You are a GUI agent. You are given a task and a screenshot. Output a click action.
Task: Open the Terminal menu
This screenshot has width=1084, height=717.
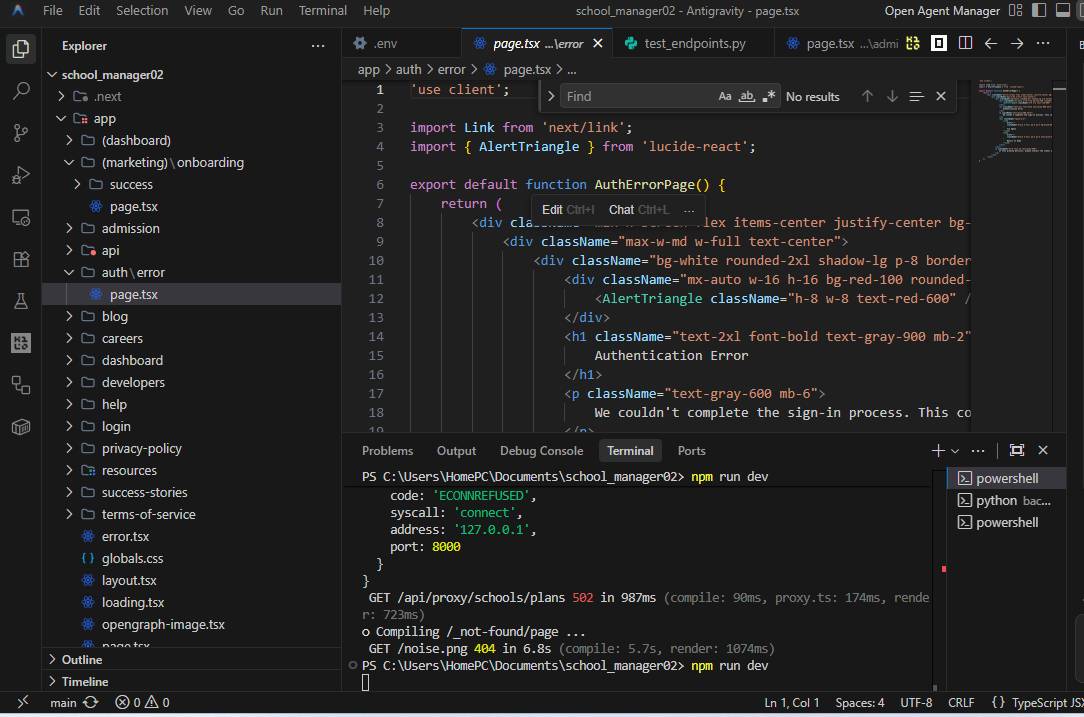click(x=322, y=10)
